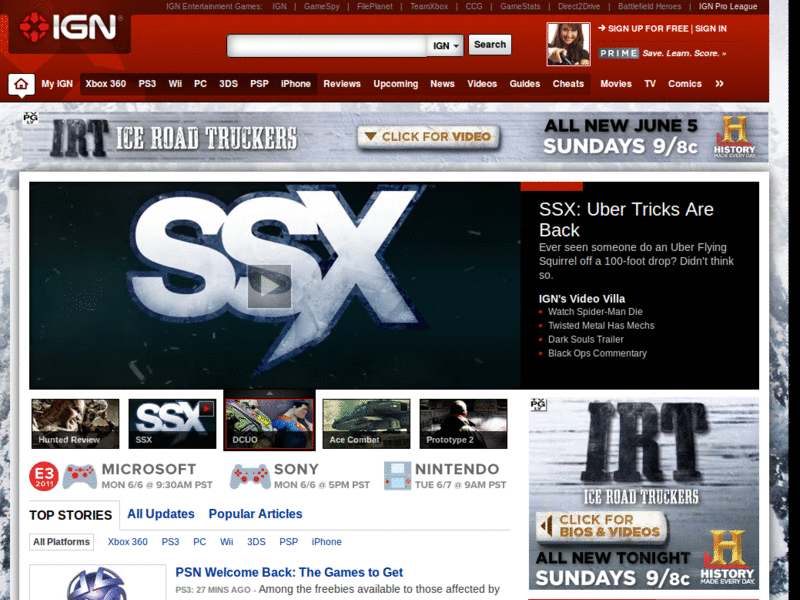Select Hunted Review thumbnail
This screenshot has width=800, height=600.
point(75,423)
